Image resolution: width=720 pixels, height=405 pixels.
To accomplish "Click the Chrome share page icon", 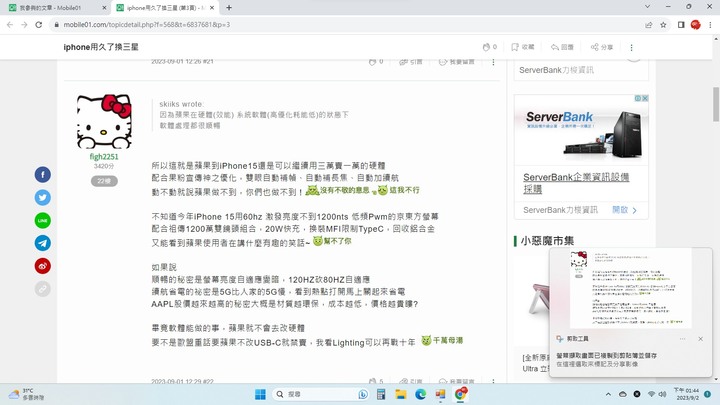I will tap(648, 25).
